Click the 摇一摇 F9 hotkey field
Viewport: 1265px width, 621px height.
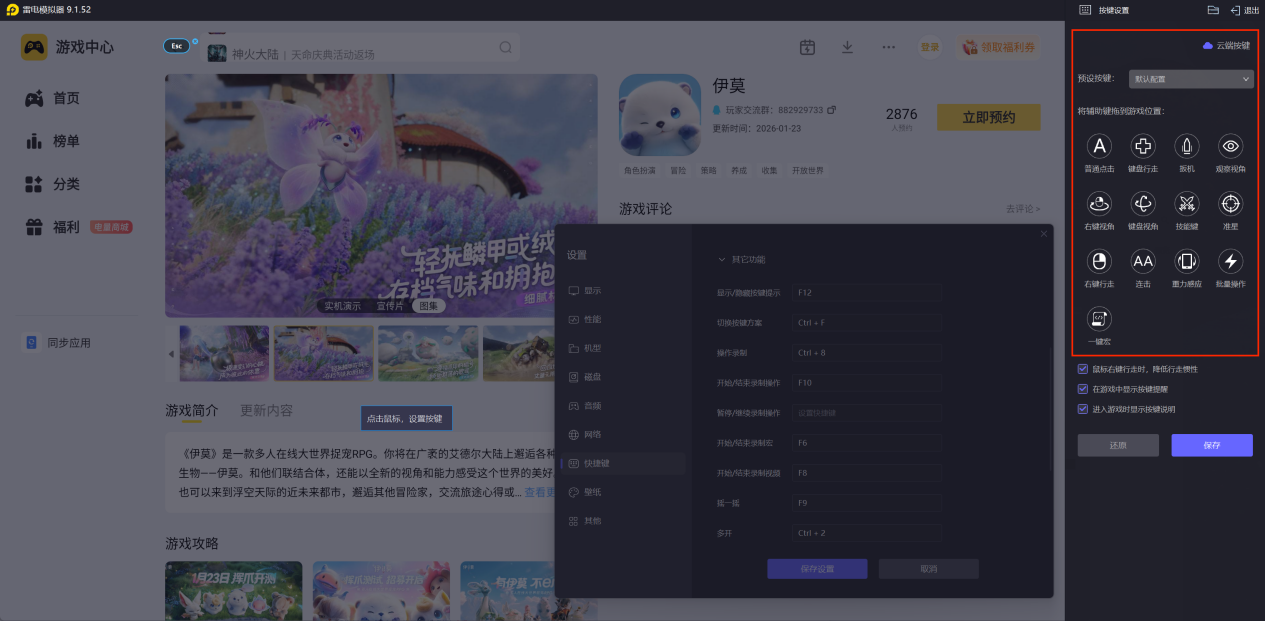[x=866, y=503]
